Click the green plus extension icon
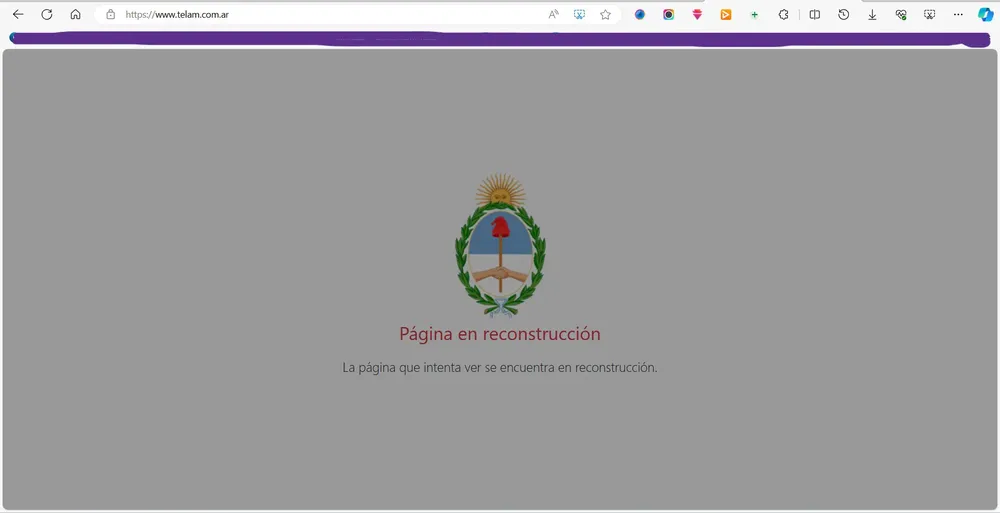Screen dimensions: 1000x513 754,15
